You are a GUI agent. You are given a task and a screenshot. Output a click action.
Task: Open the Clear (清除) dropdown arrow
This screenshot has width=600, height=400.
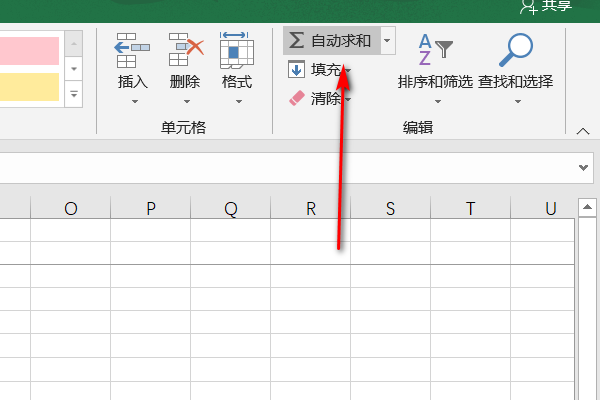(348, 100)
